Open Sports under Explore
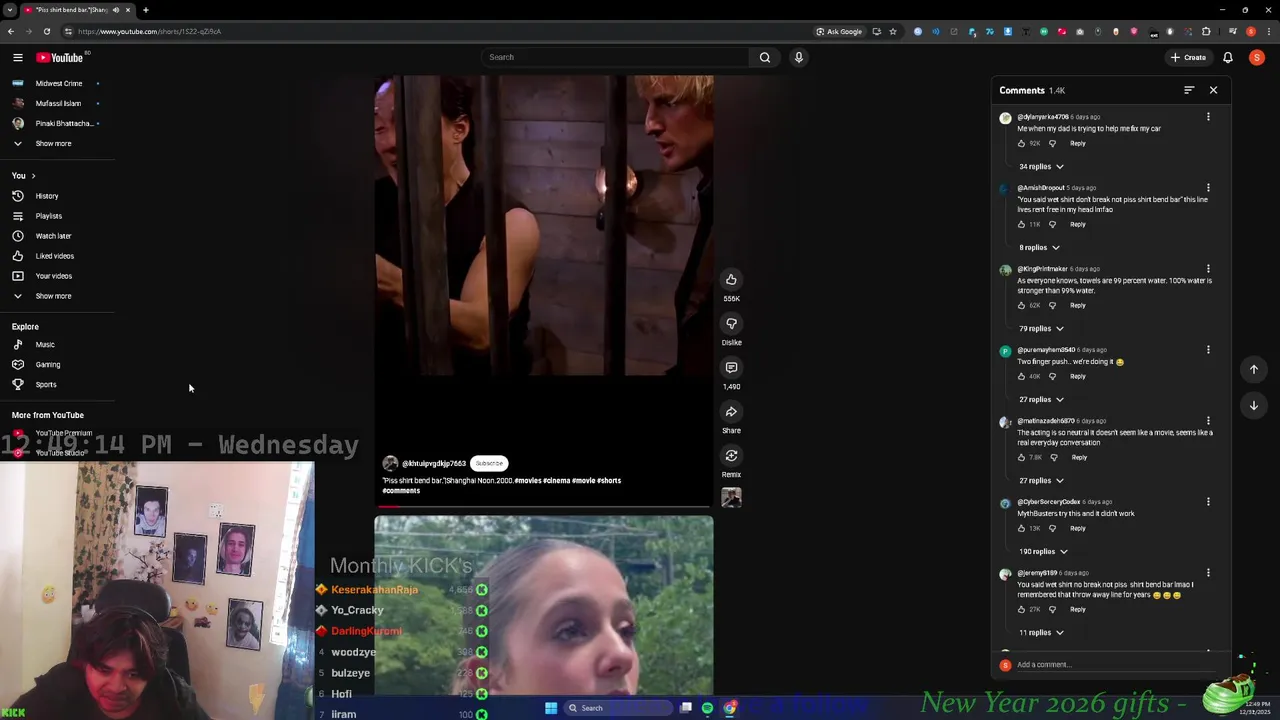Screen dimensions: 1280x720 (x=46, y=385)
